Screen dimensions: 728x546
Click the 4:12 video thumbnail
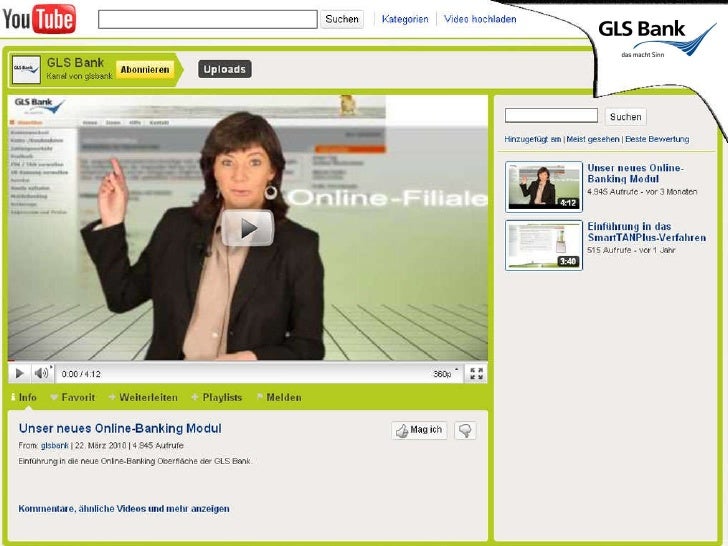tap(544, 187)
